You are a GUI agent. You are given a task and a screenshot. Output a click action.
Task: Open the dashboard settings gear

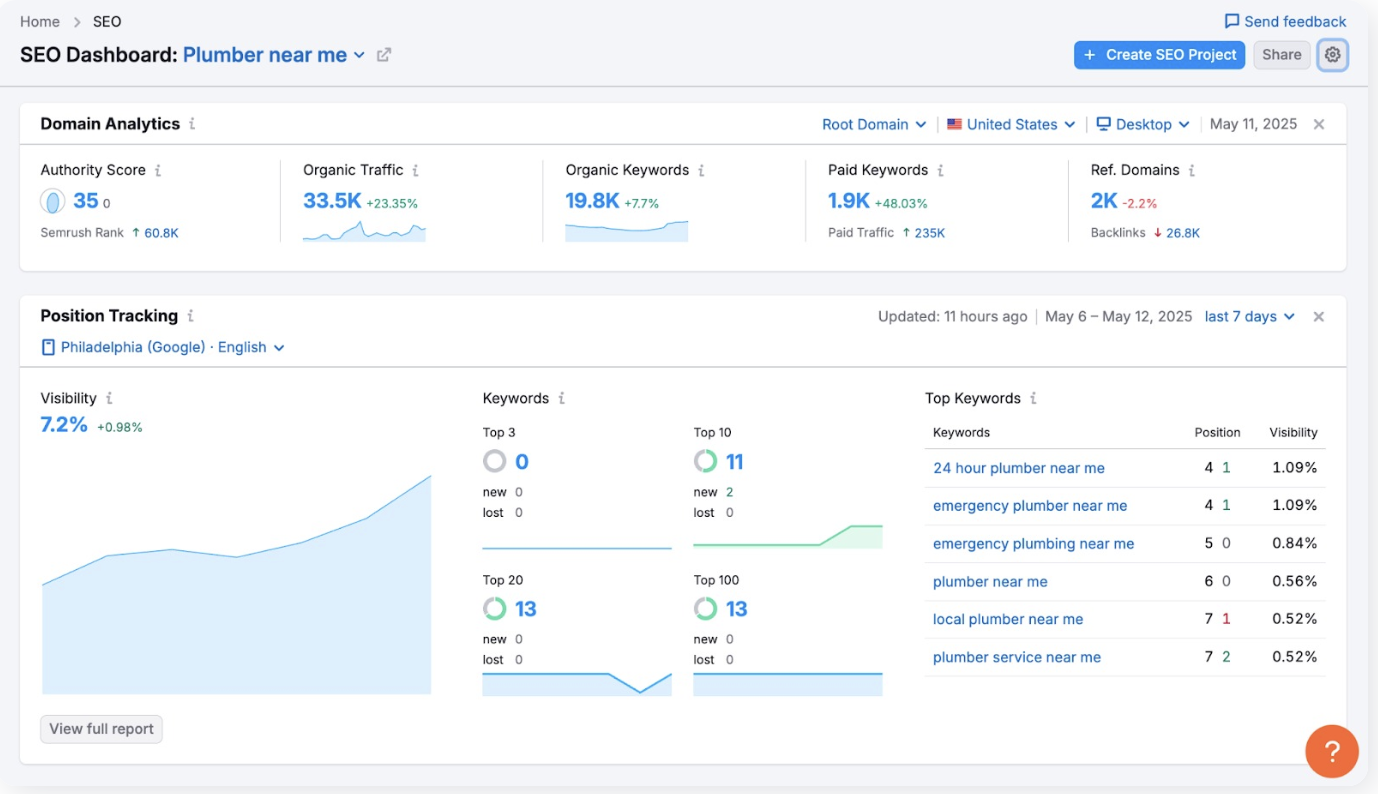1333,55
